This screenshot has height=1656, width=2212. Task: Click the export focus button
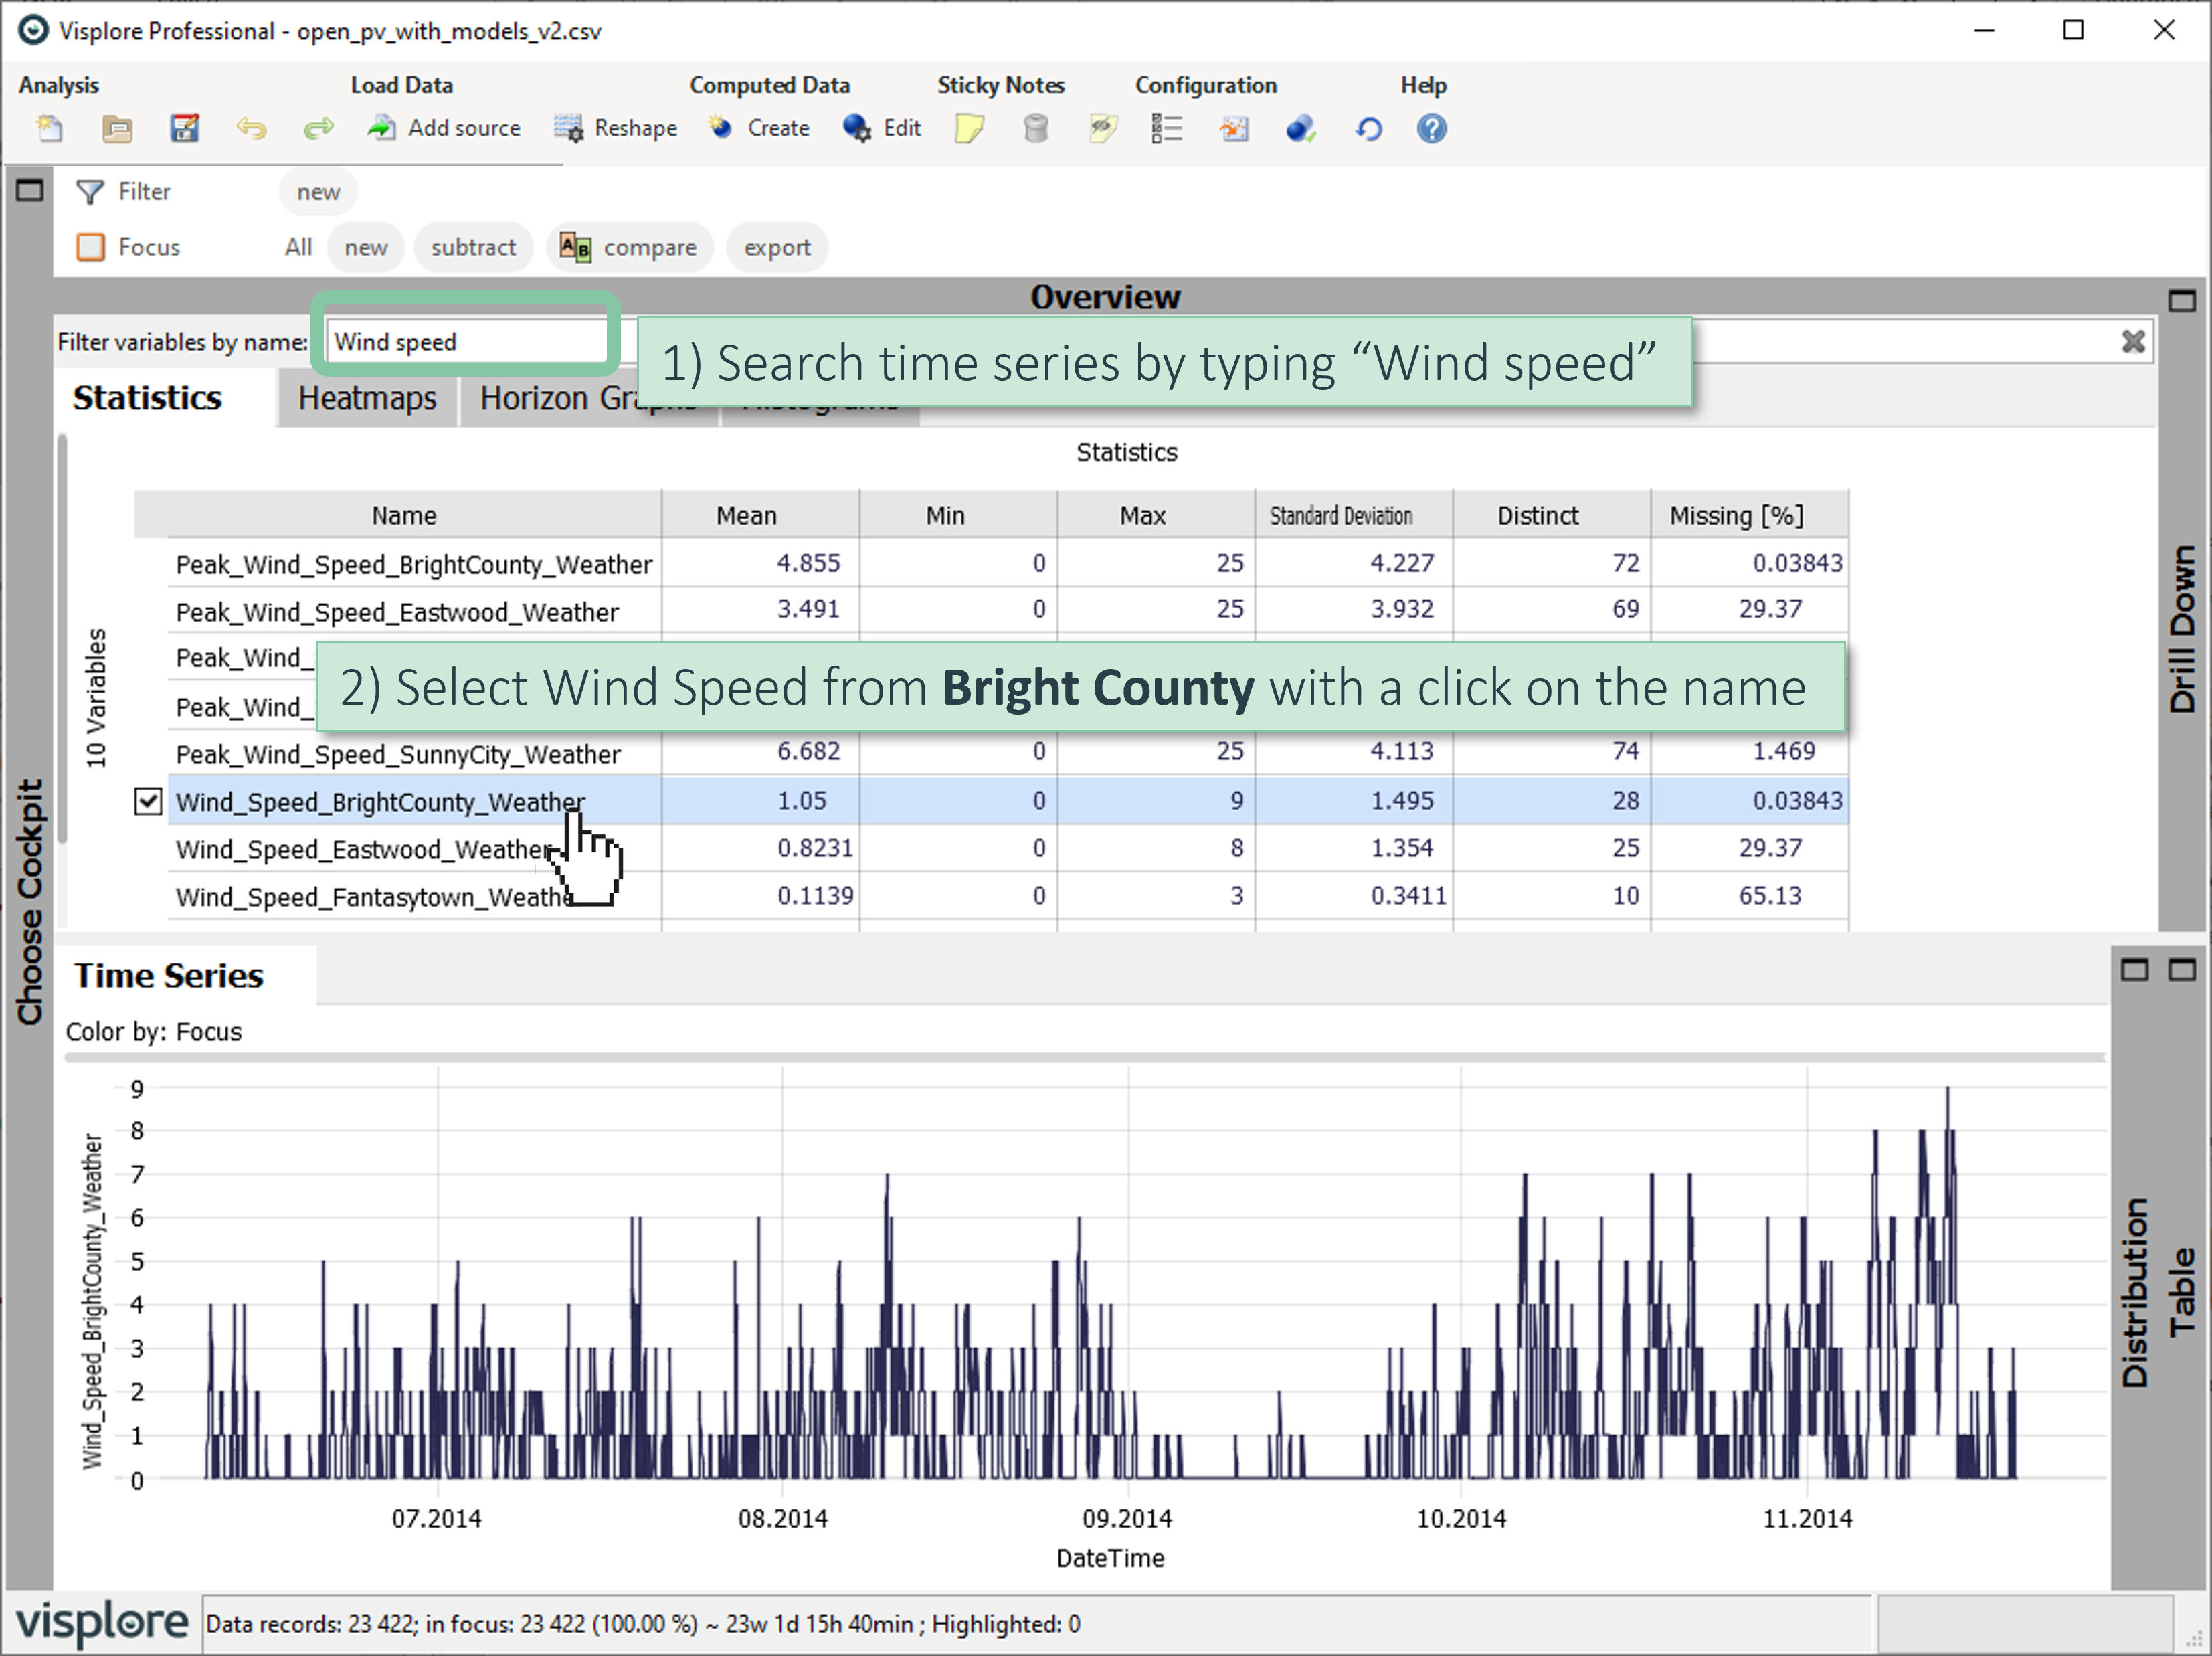tap(776, 247)
